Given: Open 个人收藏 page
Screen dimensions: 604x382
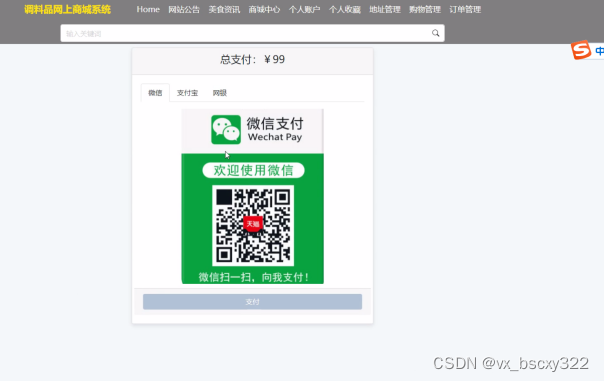Looking at the screenshot, I should [345, 10].
